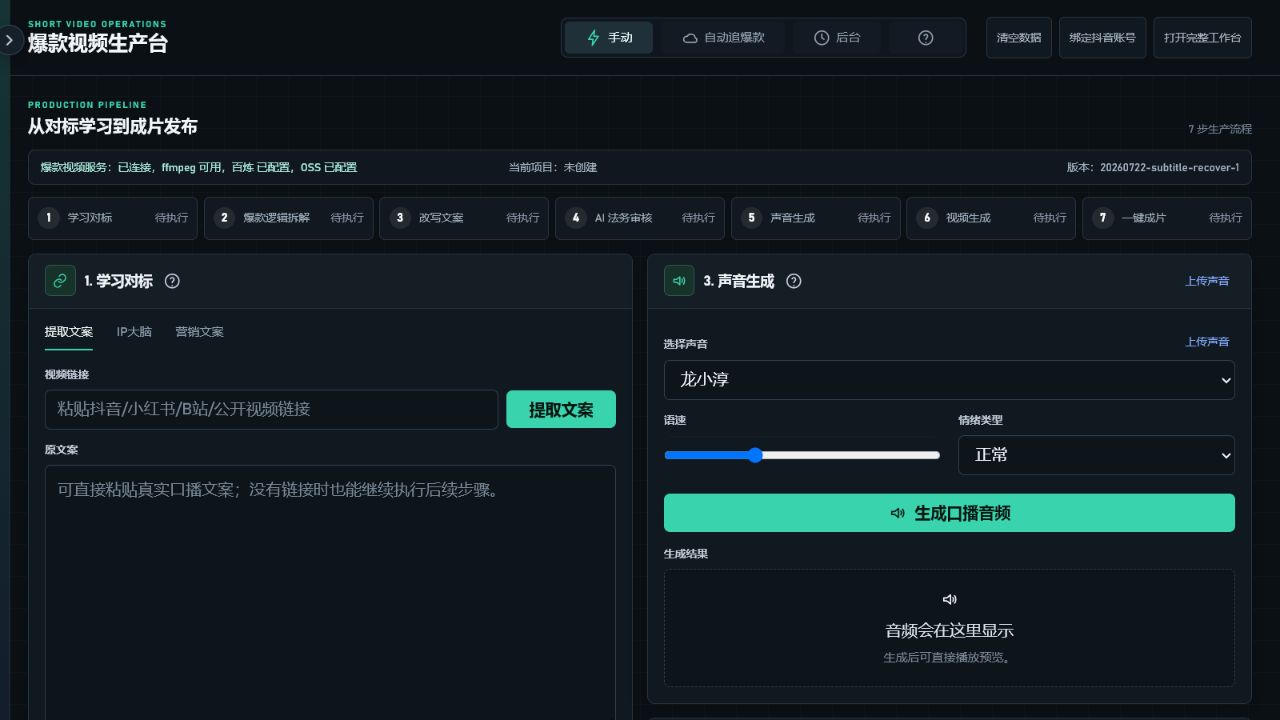Switch to 手动 mode tab
Screen dimensions: 1280x720
609,38
